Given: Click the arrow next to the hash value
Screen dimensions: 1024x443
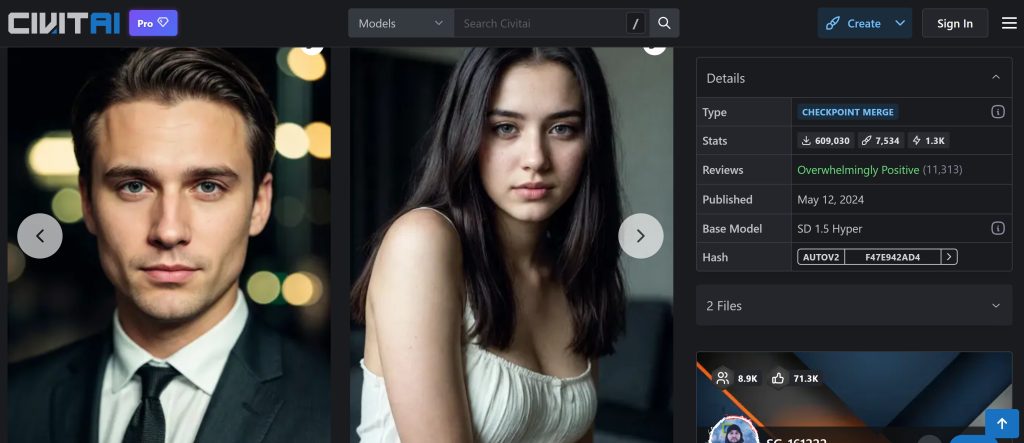Looking at the screenshot, I should [x=949, y=257].
